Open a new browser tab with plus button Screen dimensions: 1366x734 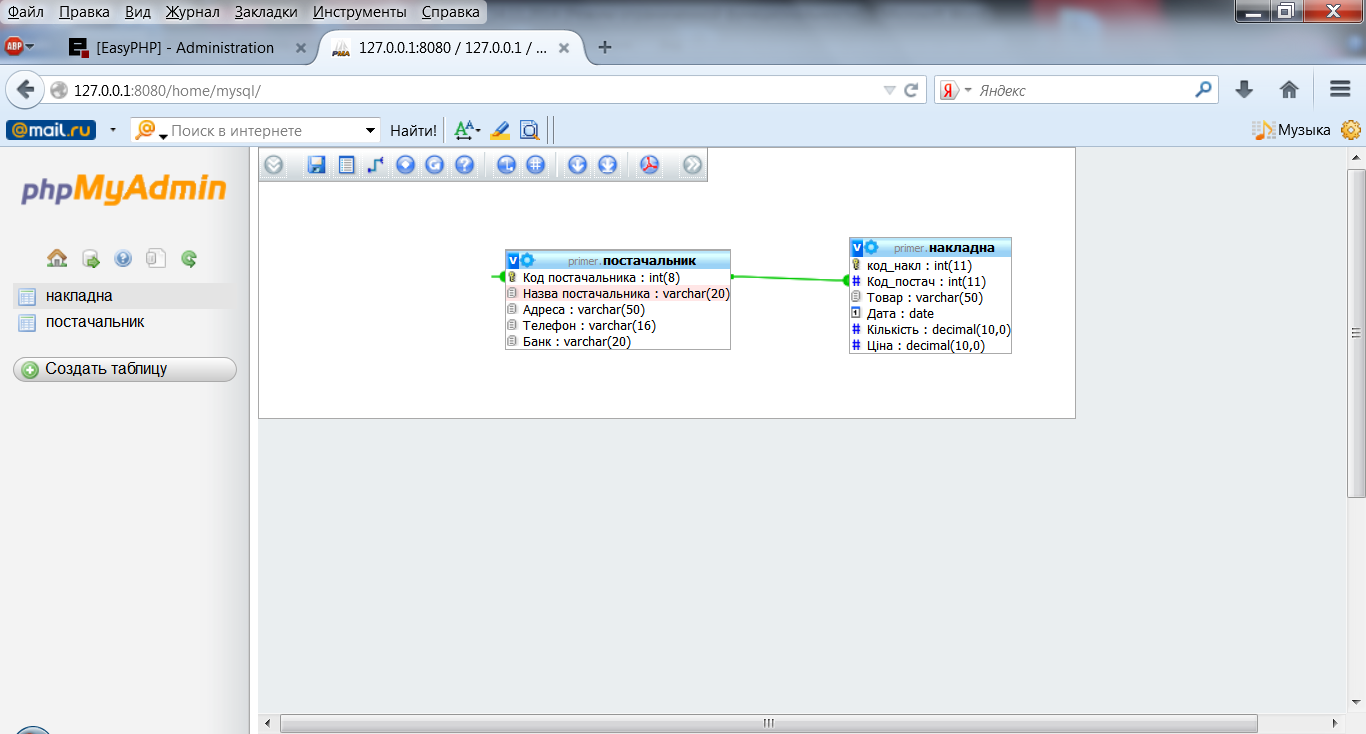604,47
